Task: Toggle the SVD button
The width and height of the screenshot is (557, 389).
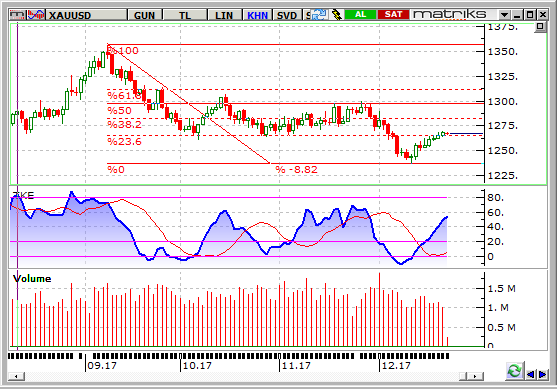Action: pyautogui.click(x=287, y=15)
